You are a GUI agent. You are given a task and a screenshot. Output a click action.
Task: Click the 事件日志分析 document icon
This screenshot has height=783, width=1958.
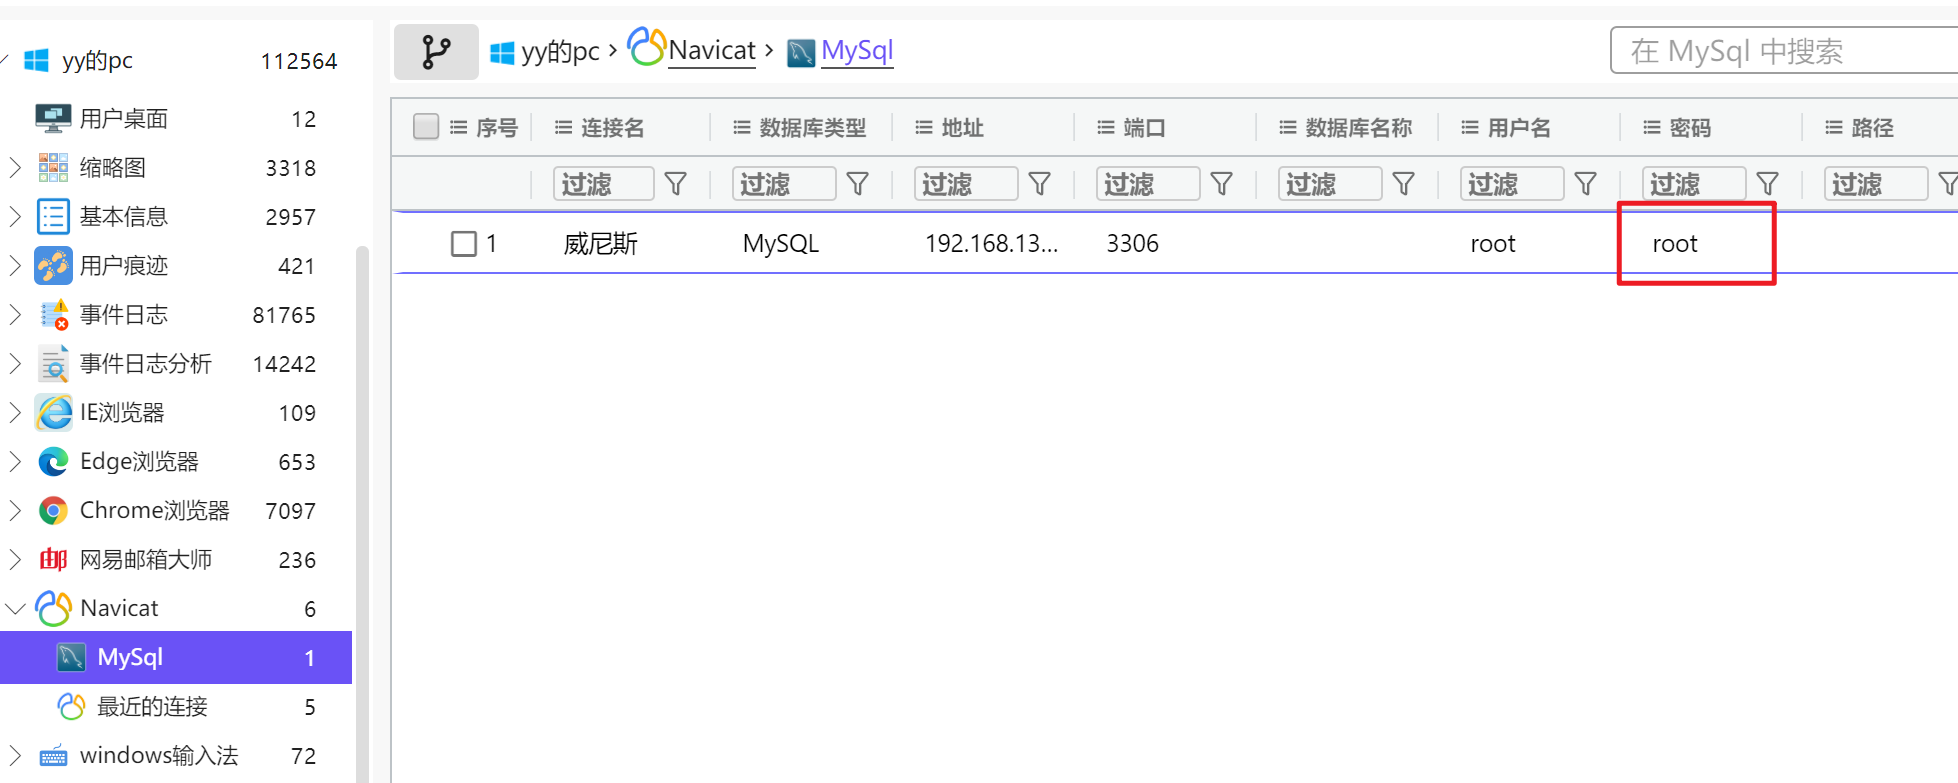point(53,363)
